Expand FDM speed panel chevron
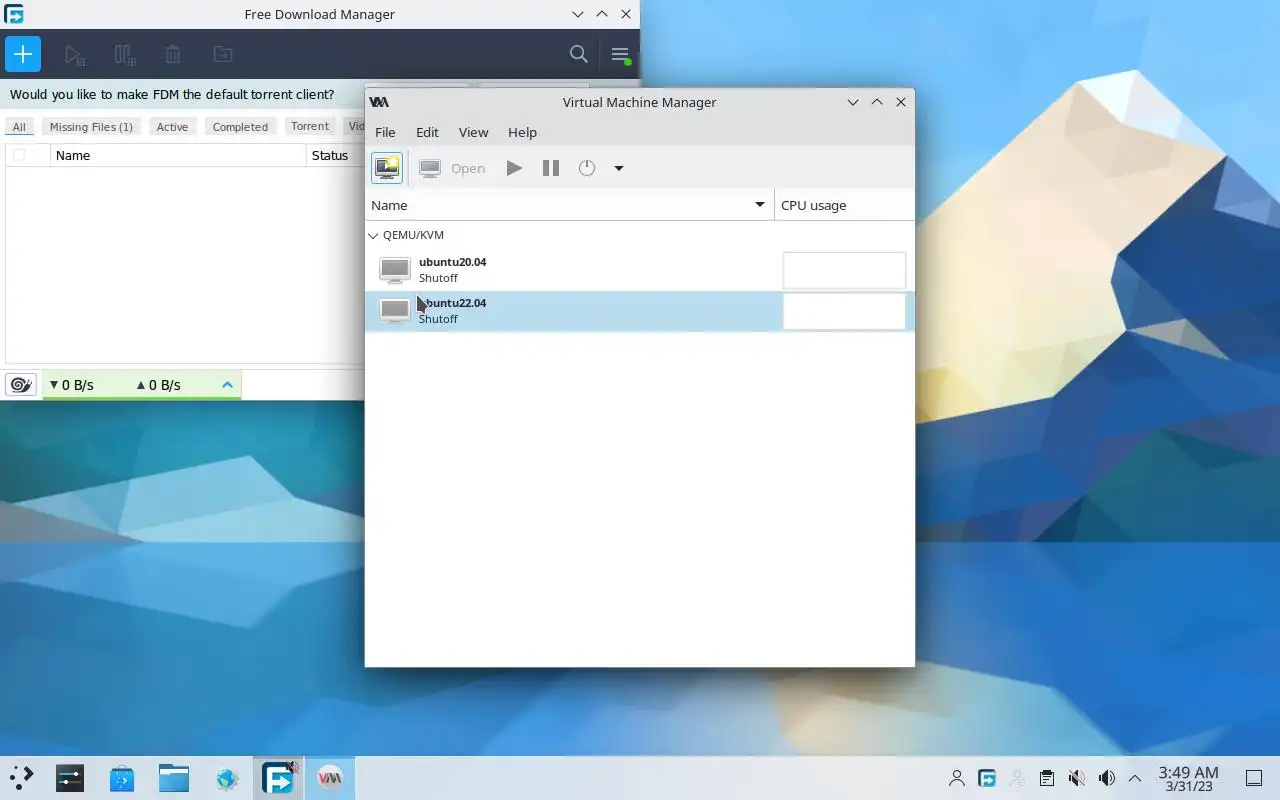 coord(227,385)
